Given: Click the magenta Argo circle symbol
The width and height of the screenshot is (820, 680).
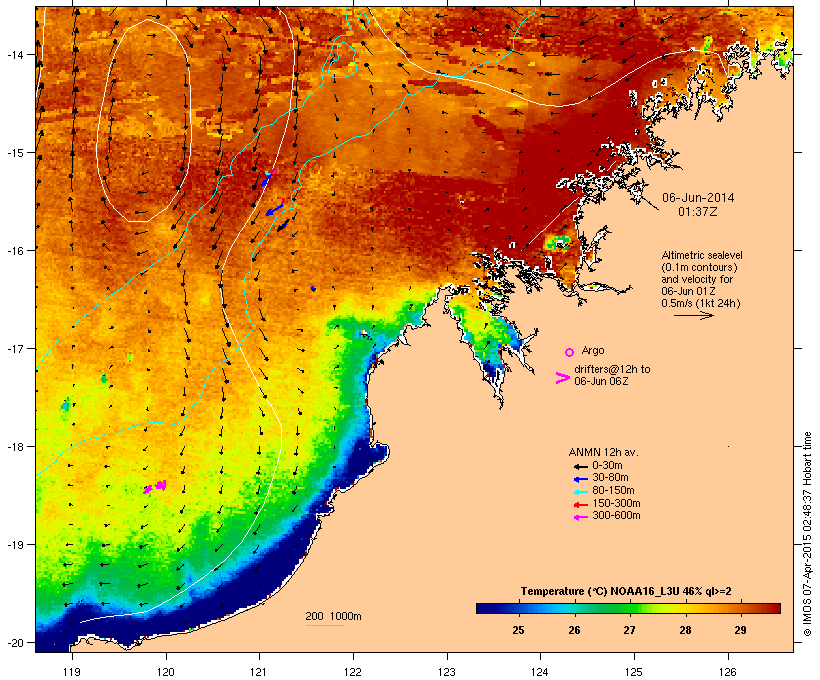Looking at the screenshot, I should [570, 352].
